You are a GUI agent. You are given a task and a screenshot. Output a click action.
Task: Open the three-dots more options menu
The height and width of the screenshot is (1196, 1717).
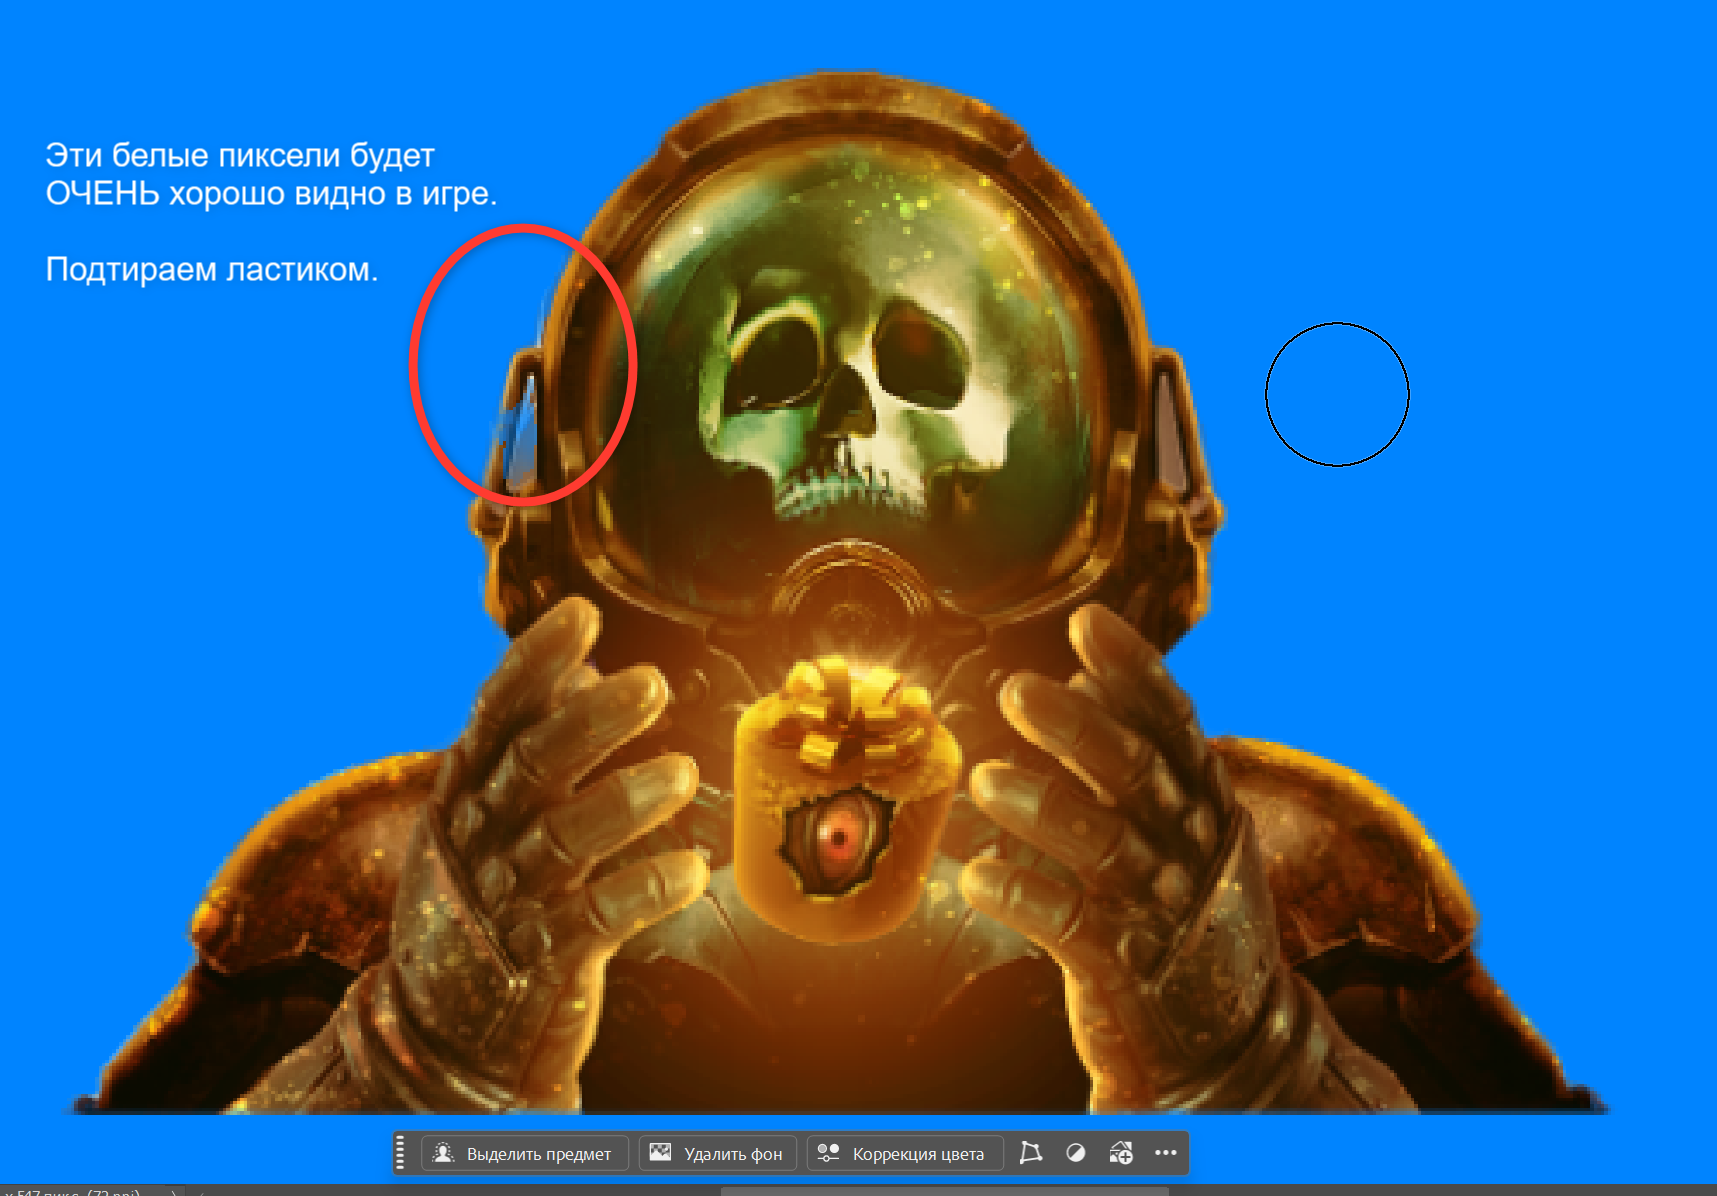coord(1166,1153)
